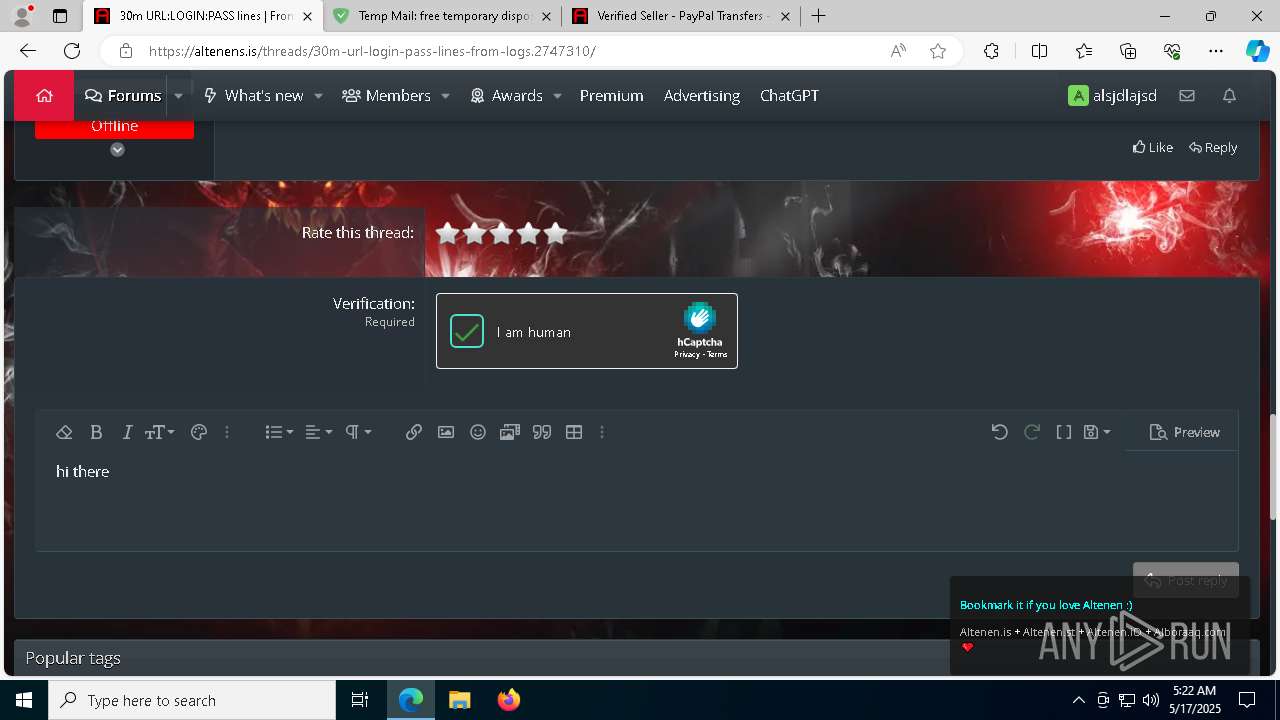This screenshot has width=1280, height=720.
Task: Switch to the Temp Mail tab
Action: coord(443,16)
